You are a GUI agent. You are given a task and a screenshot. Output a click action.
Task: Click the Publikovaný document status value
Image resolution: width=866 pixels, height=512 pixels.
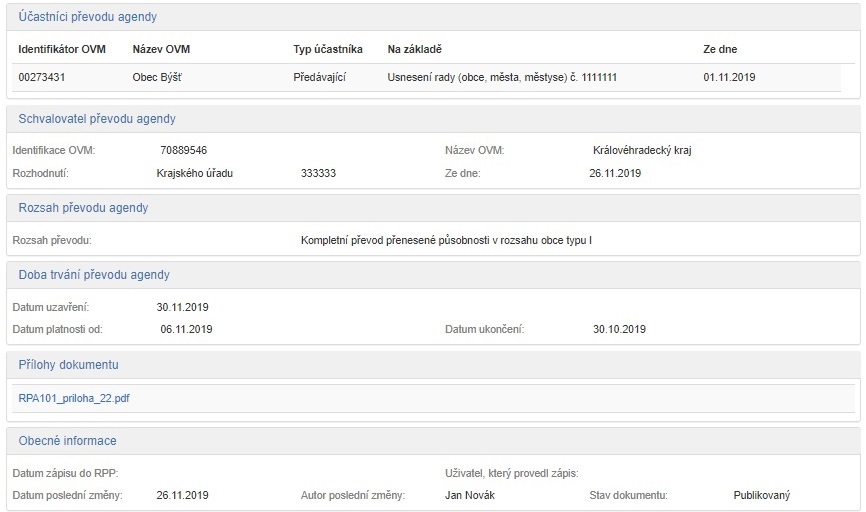coord(761,495)
